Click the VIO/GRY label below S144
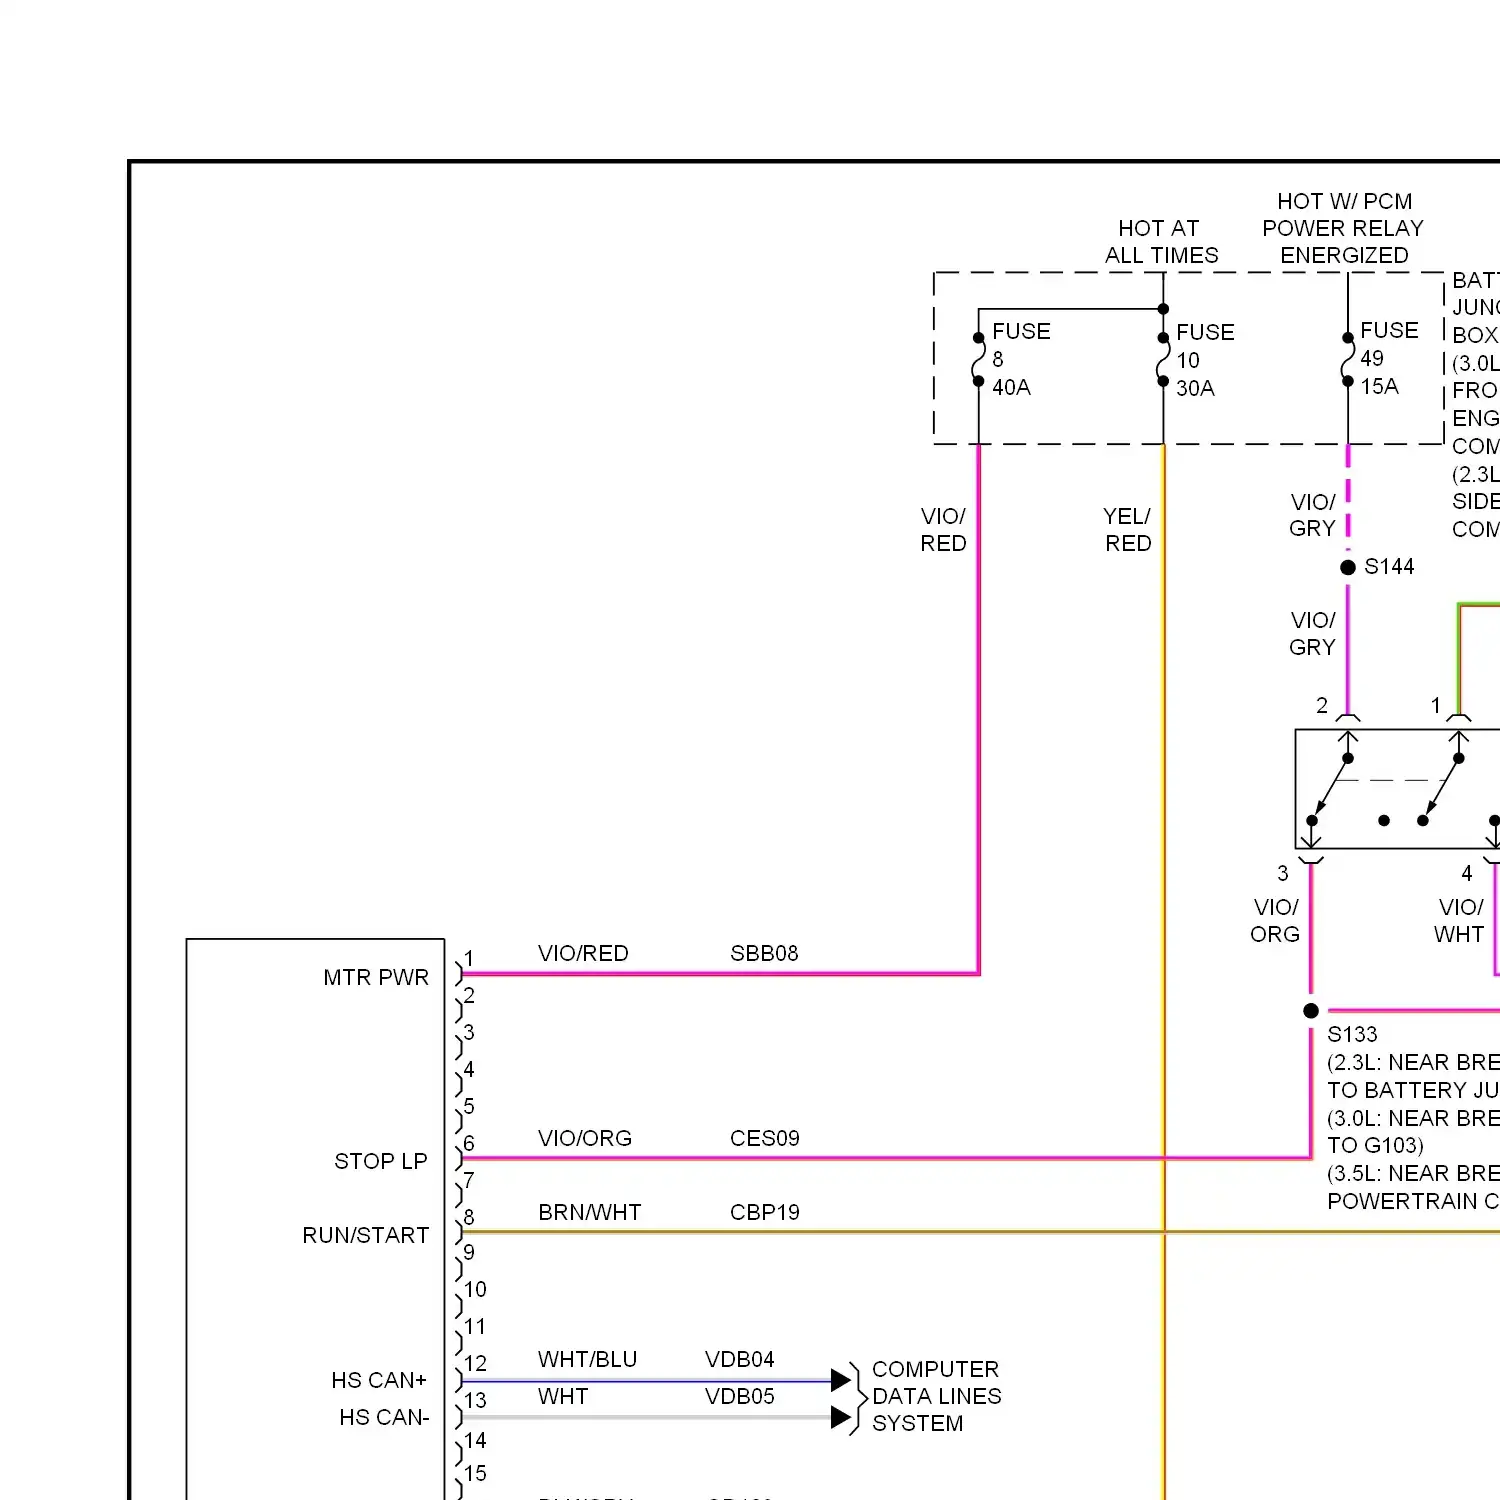The height and width of the screenshot is (1500, 1500). tap(1312, 633)
